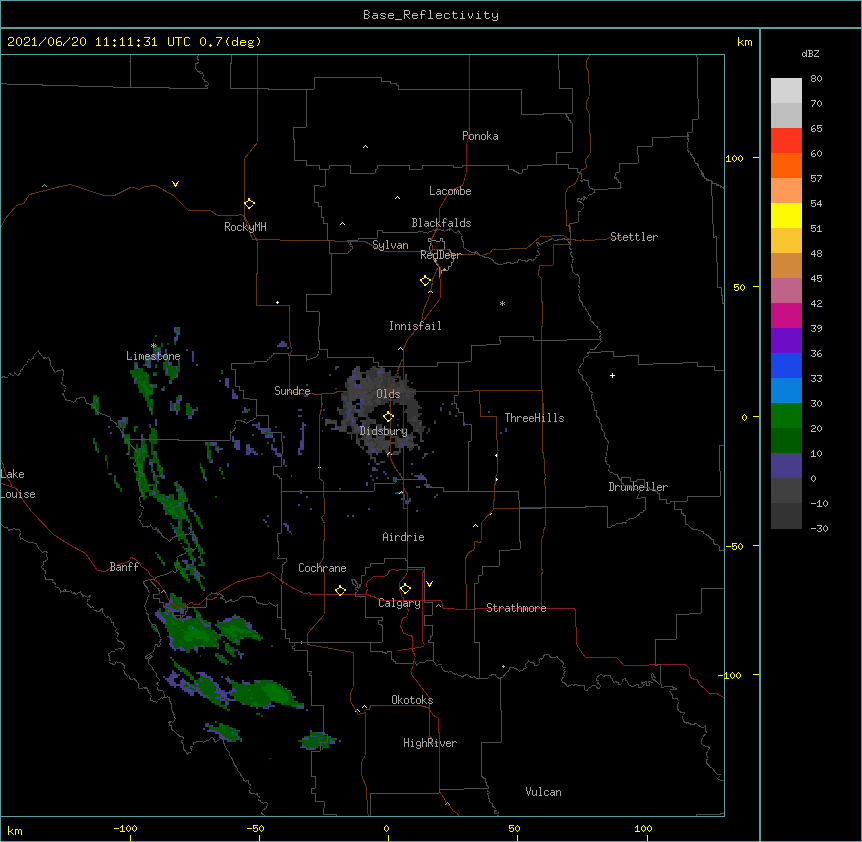Click the Okotoks town label

tap(412, 700)
